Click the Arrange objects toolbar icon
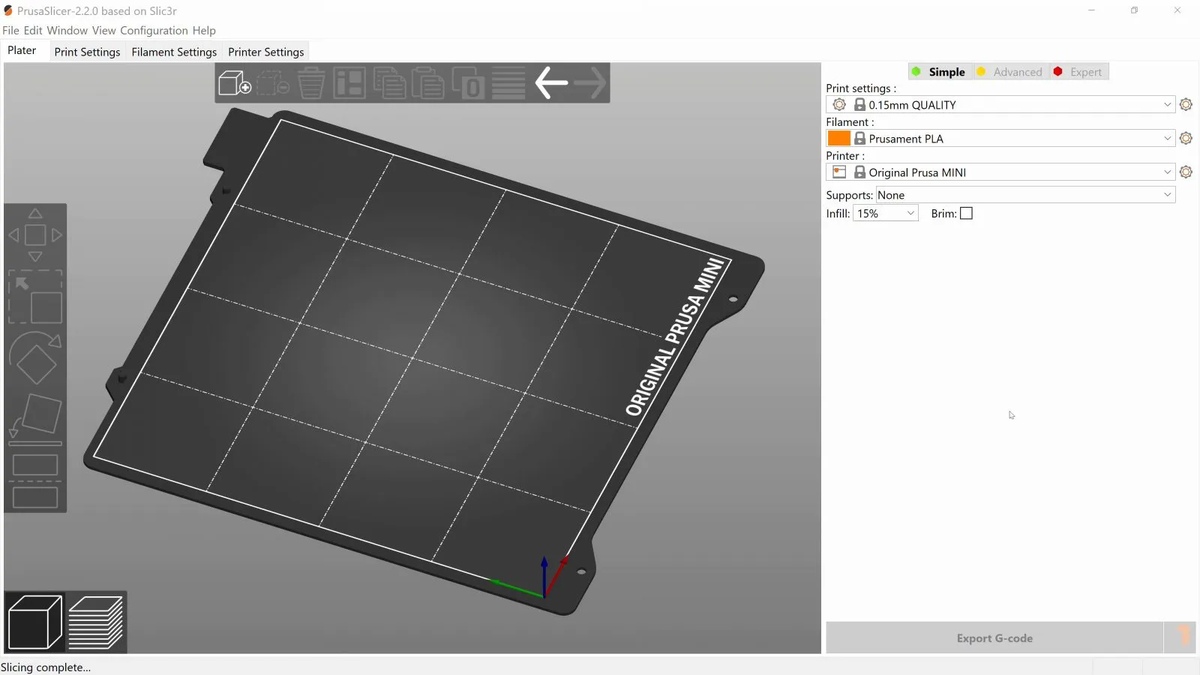Screen dimensions: 1200x675 coord(349,83)
